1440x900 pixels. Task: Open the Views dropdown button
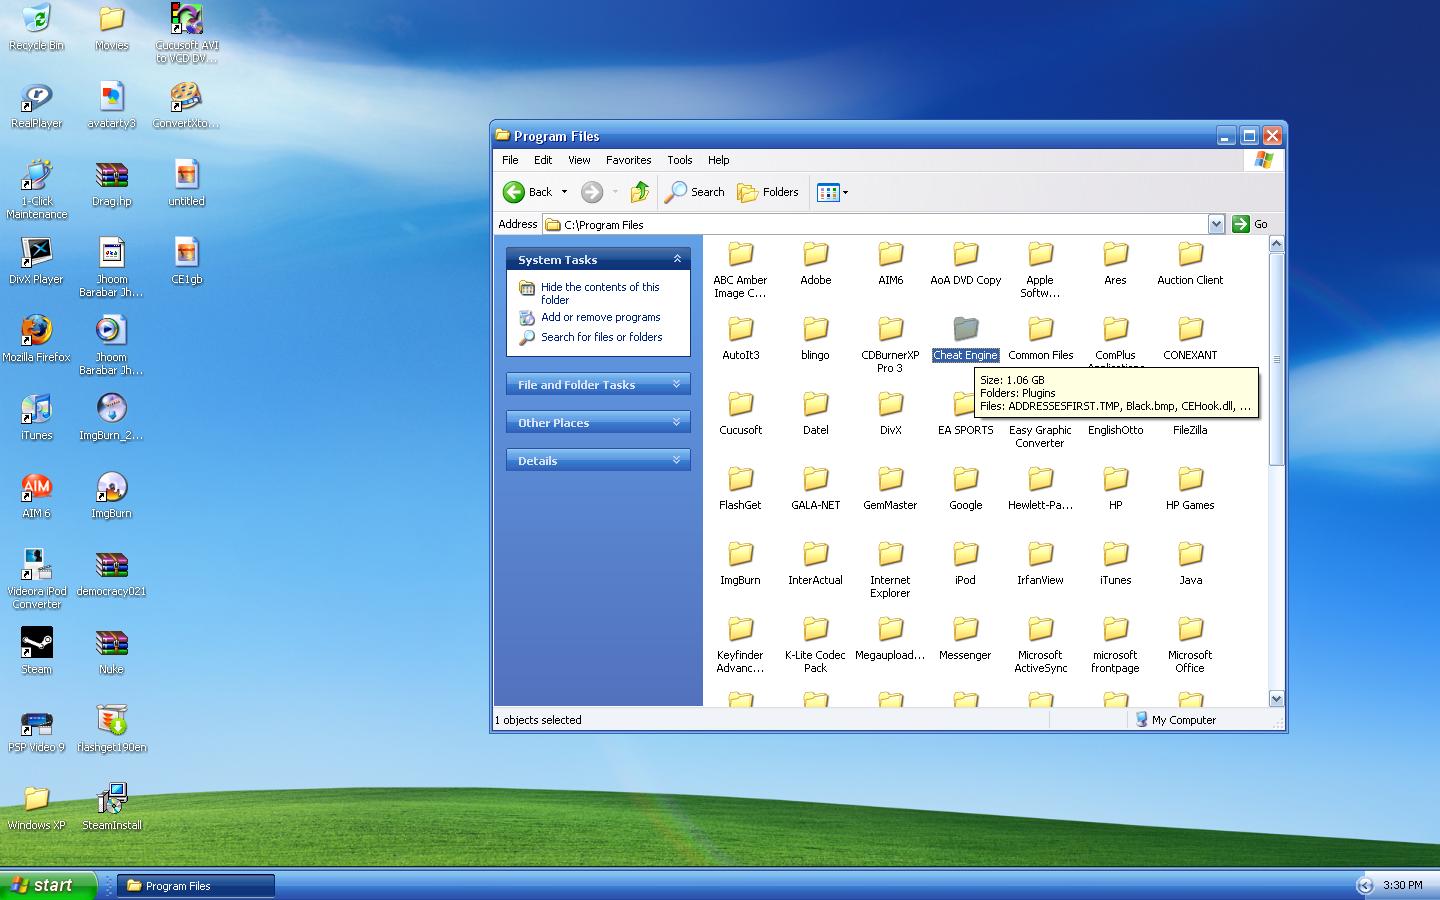832,192
